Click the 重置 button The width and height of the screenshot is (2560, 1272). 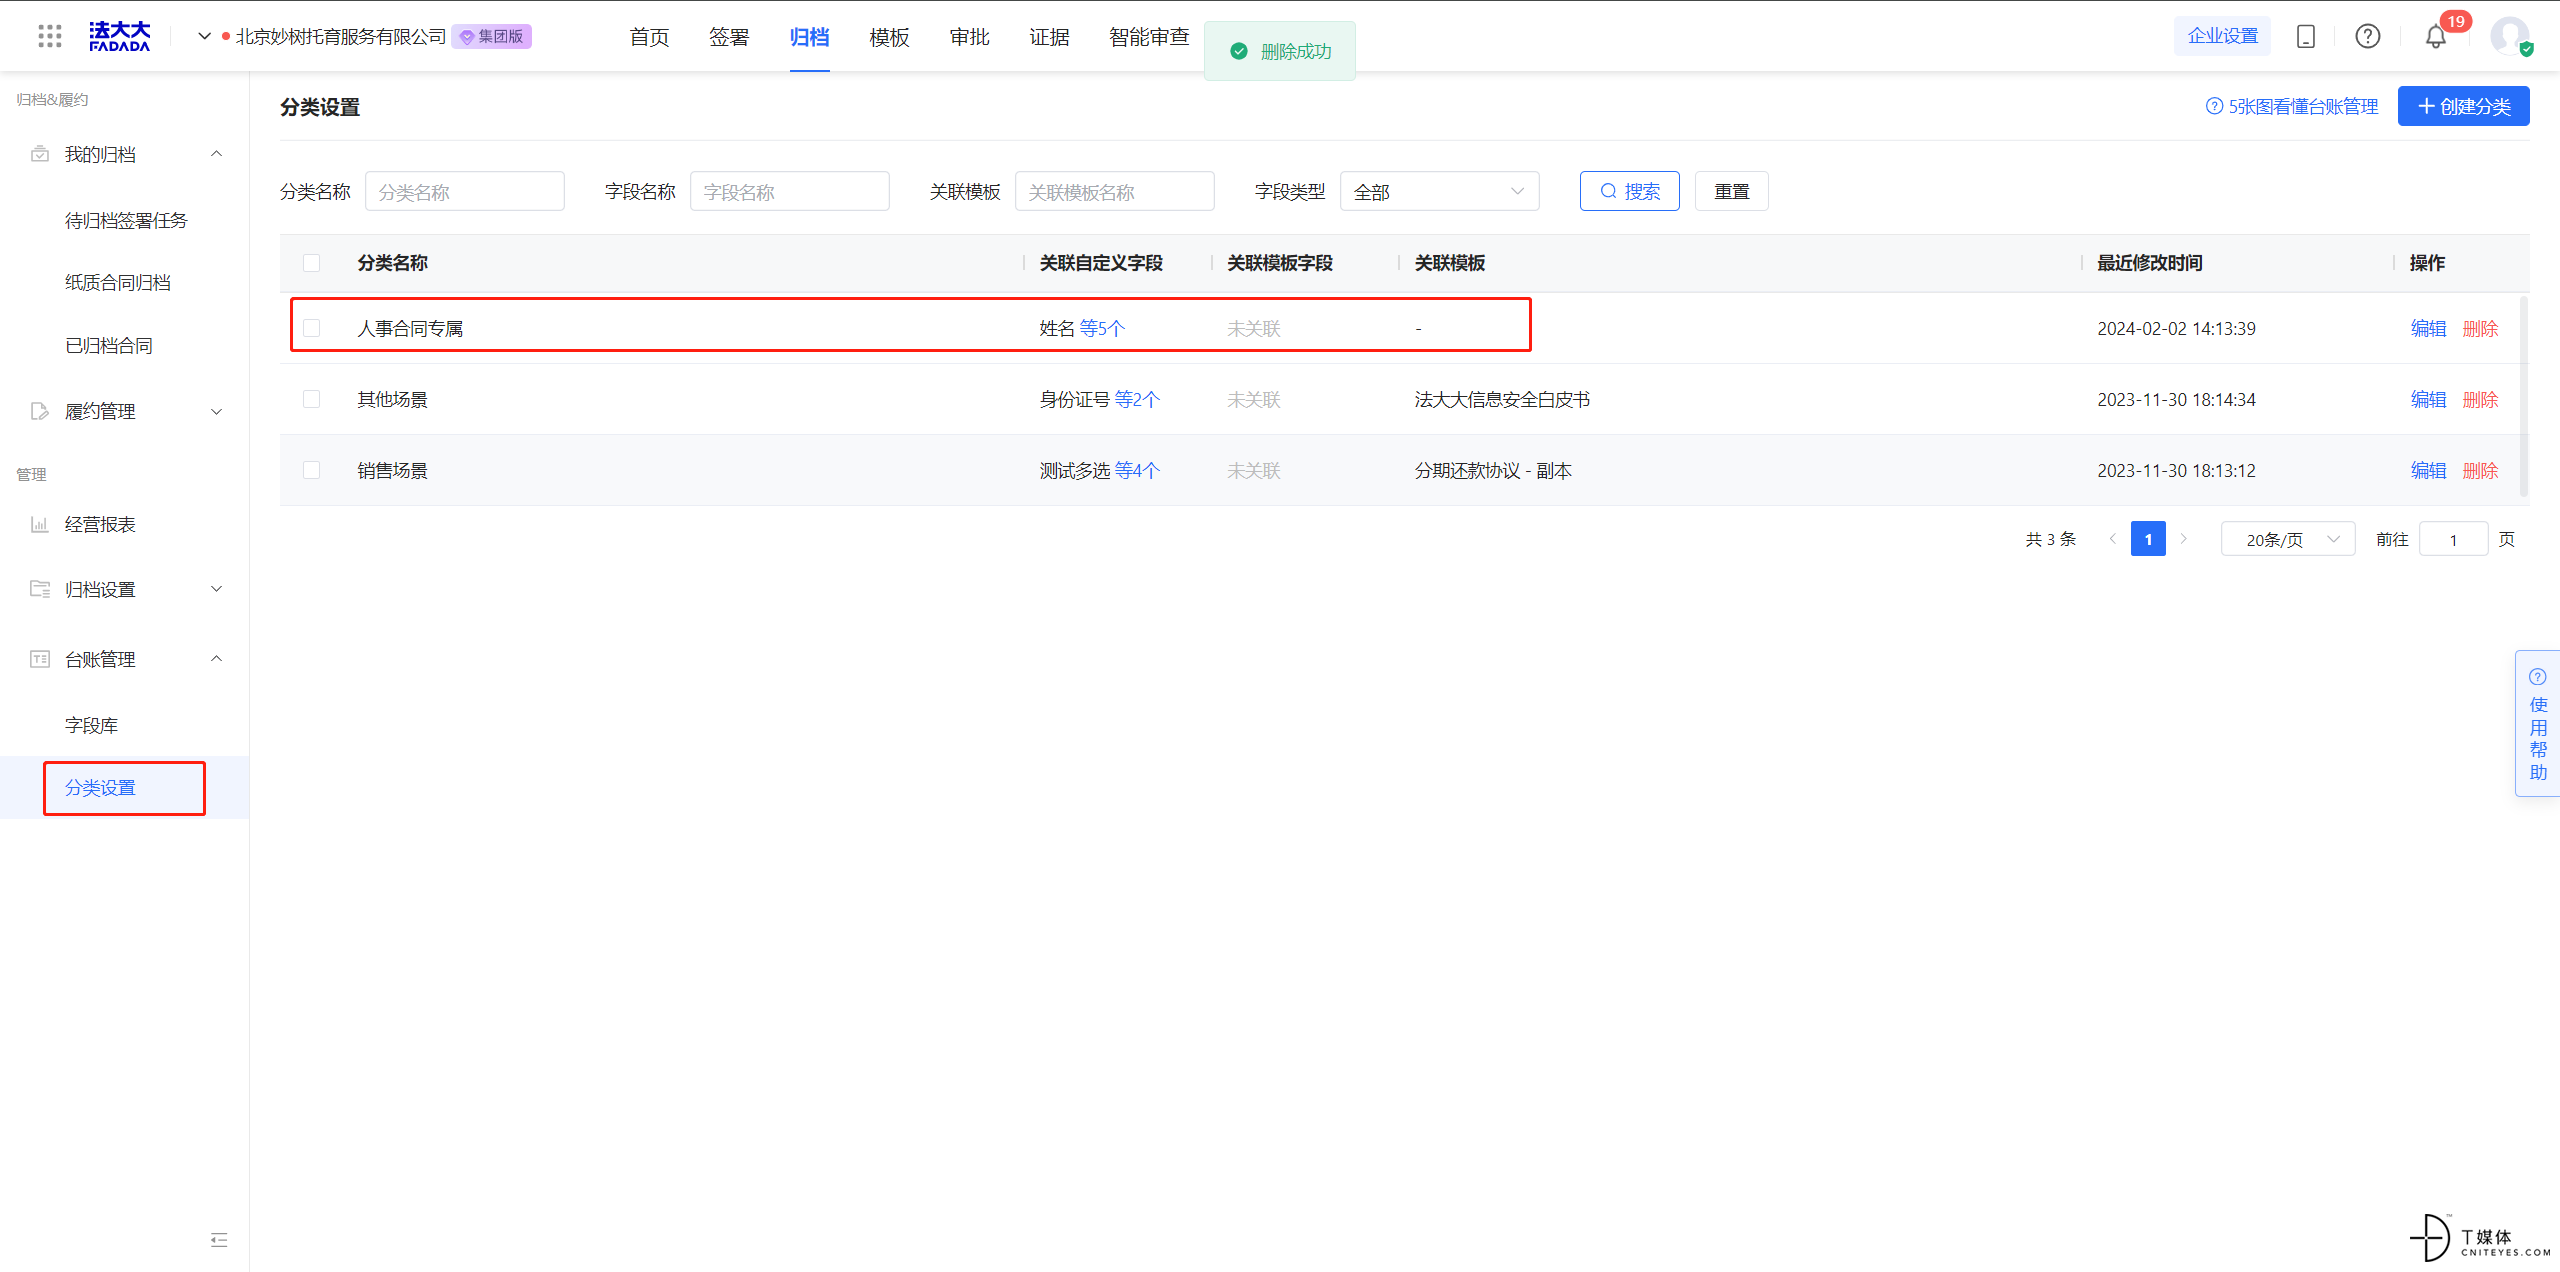(x=1731, y=191)
